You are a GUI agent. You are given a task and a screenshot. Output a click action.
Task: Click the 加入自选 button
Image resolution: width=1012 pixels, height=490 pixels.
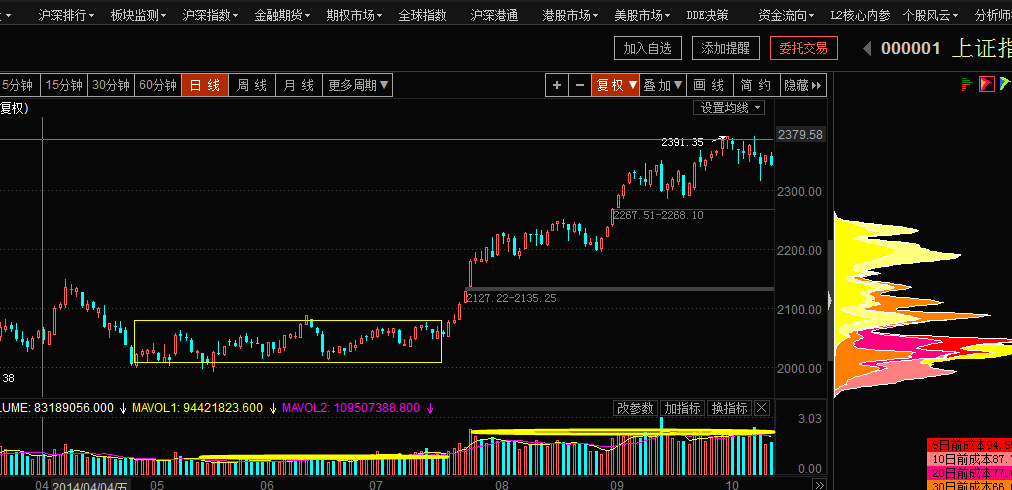[648, 48]
